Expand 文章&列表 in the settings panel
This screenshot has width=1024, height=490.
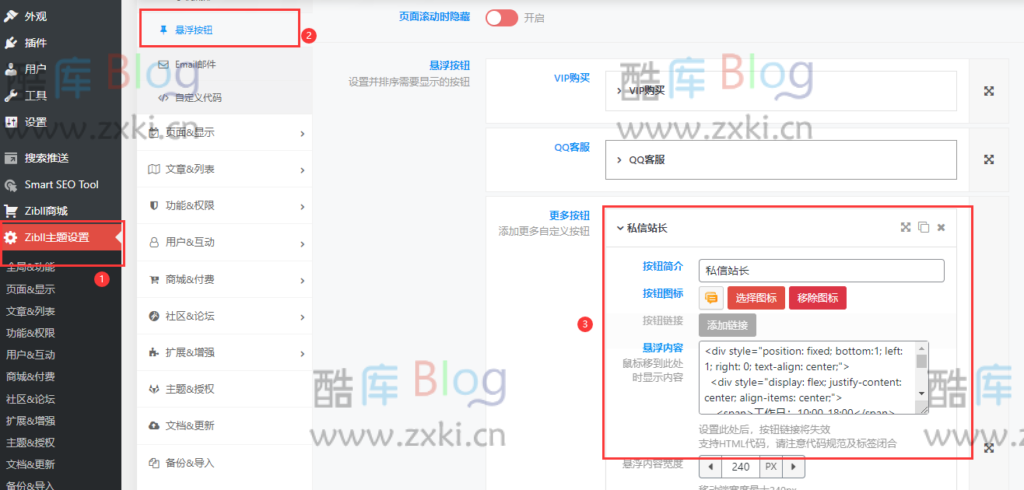pos(225,169)
